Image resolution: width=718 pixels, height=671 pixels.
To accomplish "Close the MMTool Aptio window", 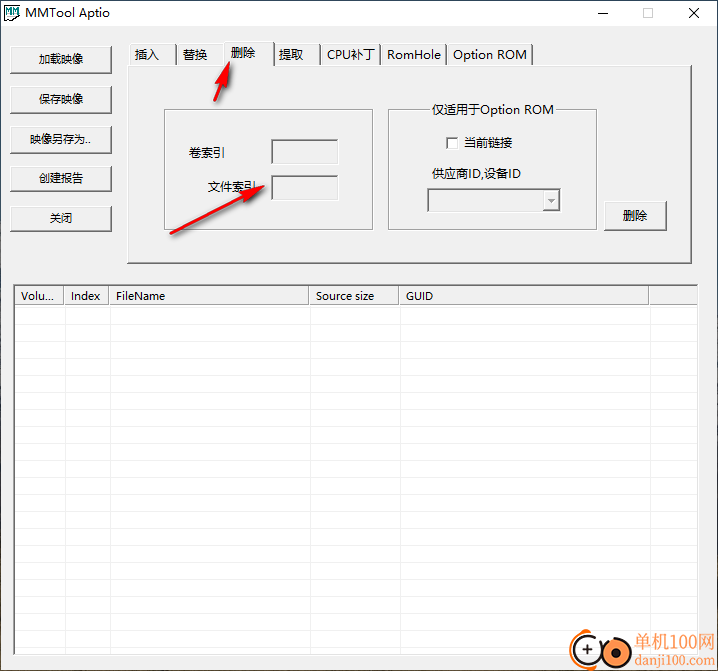I will pyautogui.click(x=694, y=13).
